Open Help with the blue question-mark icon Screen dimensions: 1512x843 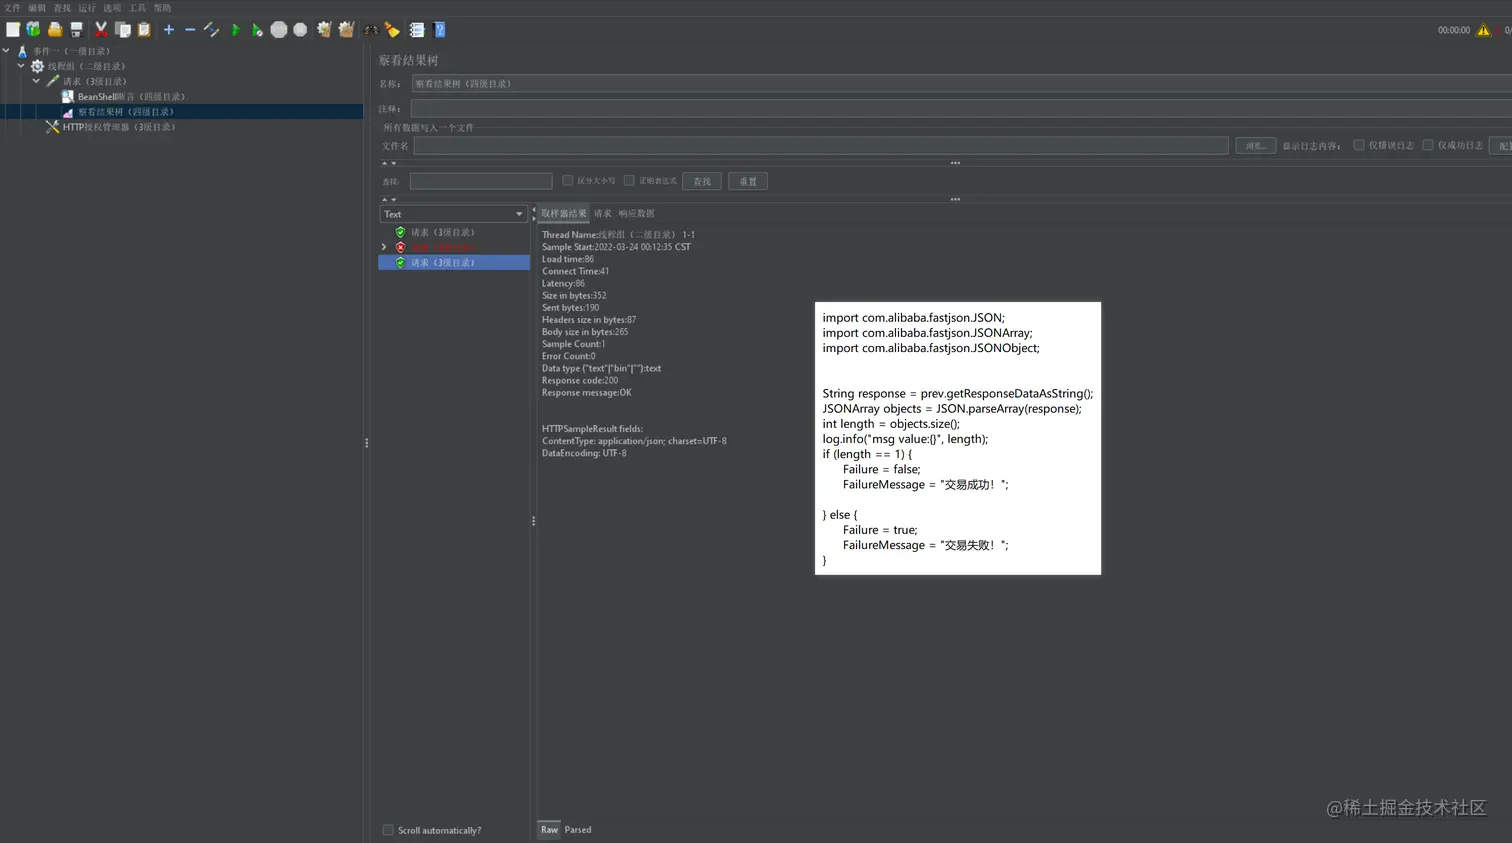click(x=439, y=30)
